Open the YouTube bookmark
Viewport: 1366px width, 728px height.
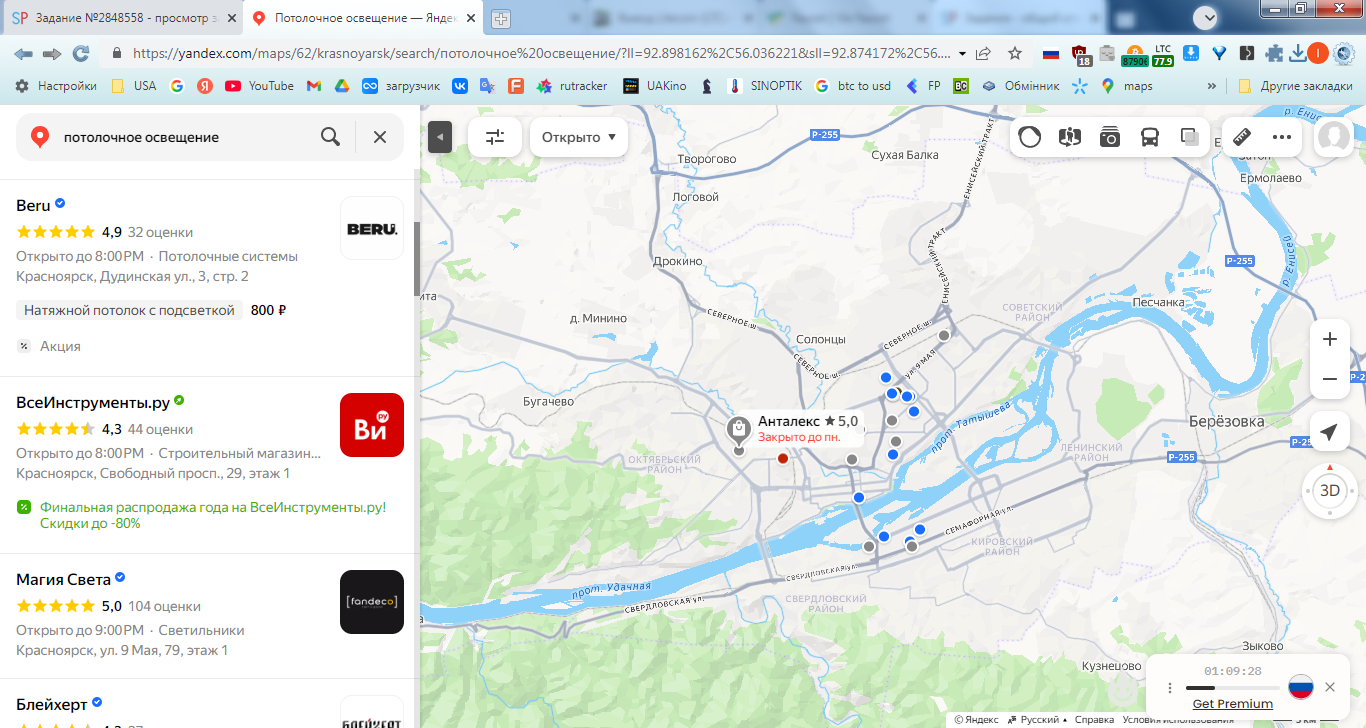tap(260, 86)
